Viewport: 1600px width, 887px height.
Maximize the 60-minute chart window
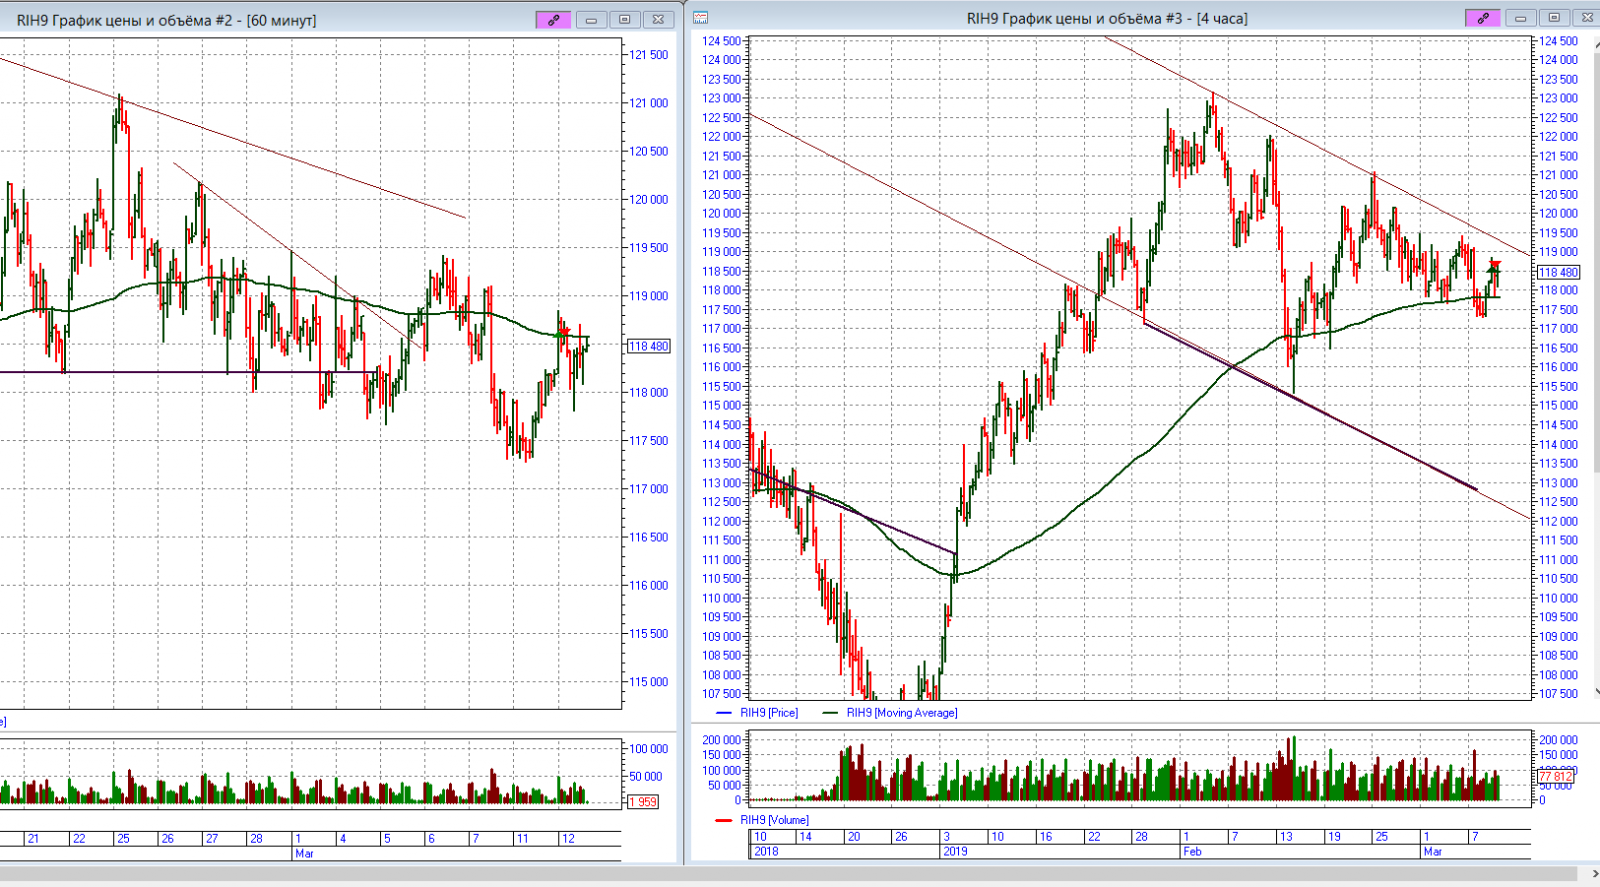pos(625,20)
